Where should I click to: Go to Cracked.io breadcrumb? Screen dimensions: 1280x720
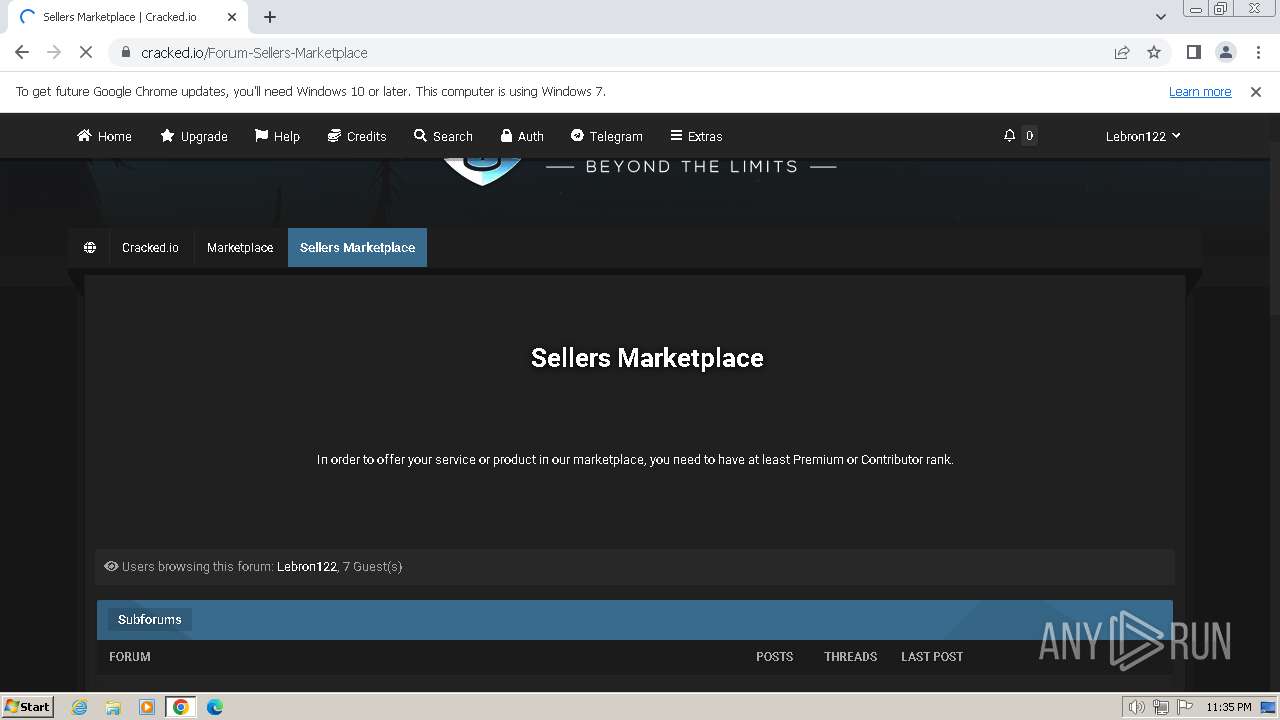(x=150, y=247)
